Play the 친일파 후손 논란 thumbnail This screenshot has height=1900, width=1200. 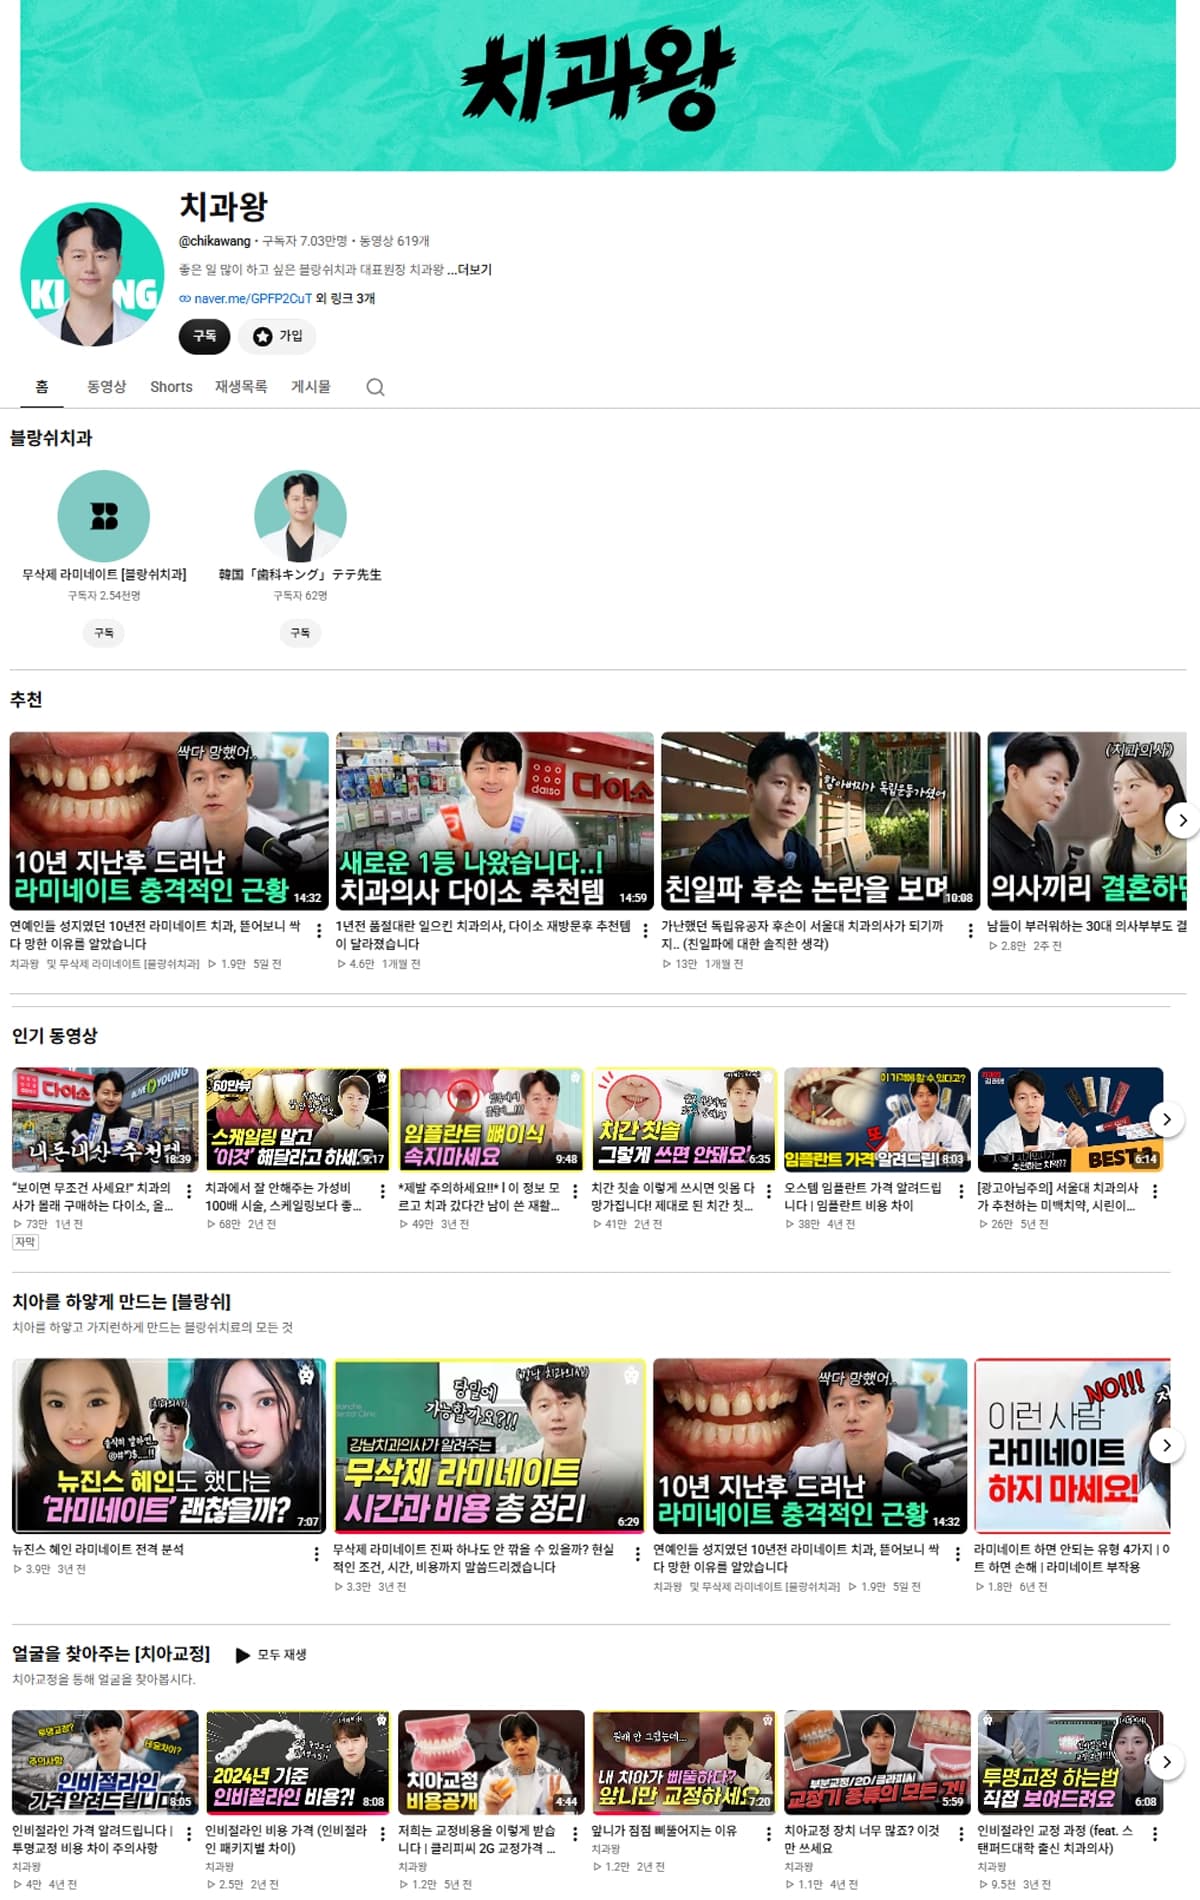coord(821,821)
